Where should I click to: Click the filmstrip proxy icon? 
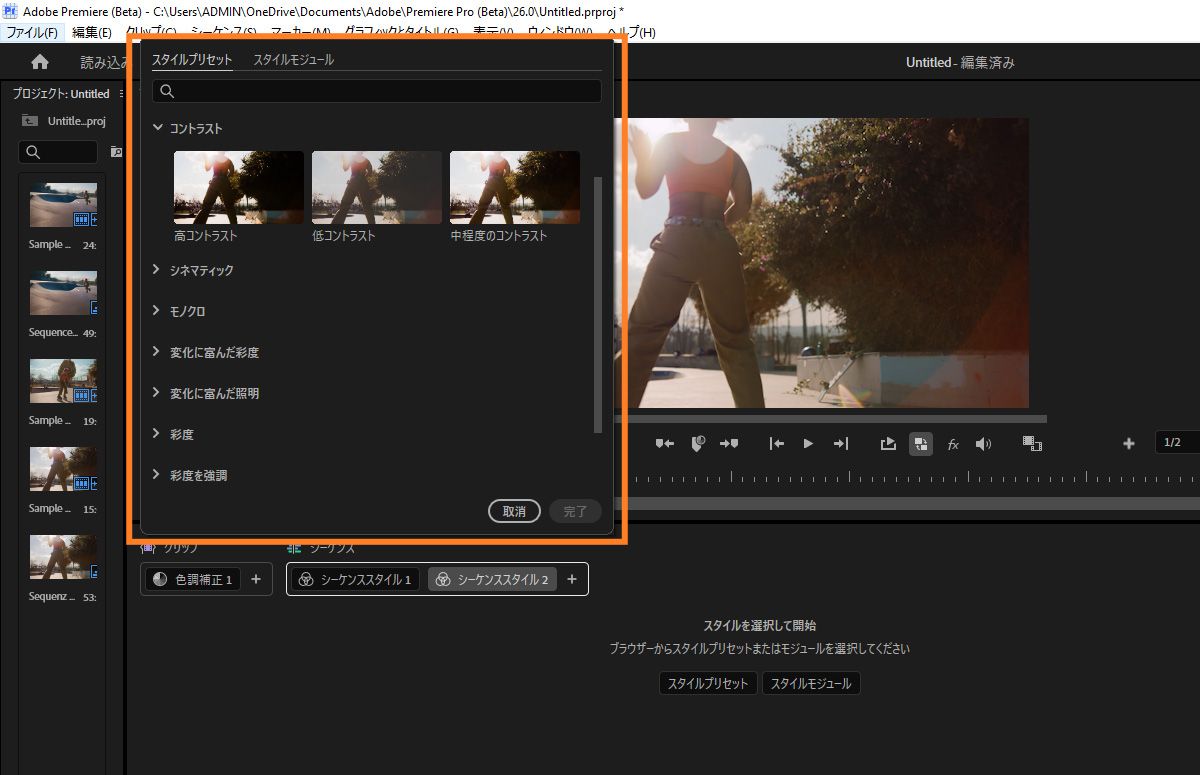1033,444
